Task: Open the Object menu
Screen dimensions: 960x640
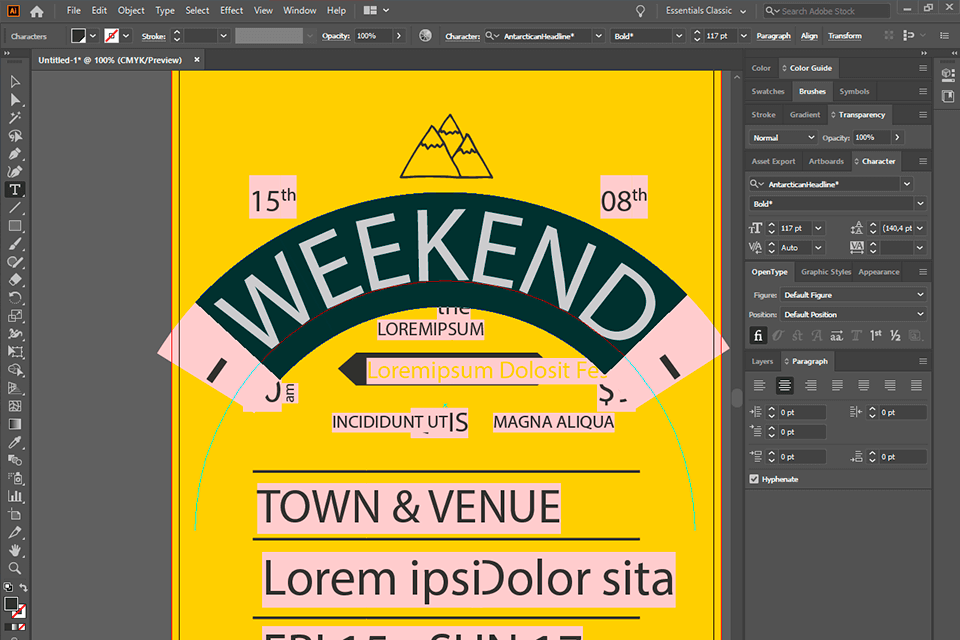Action: (131, 10)
